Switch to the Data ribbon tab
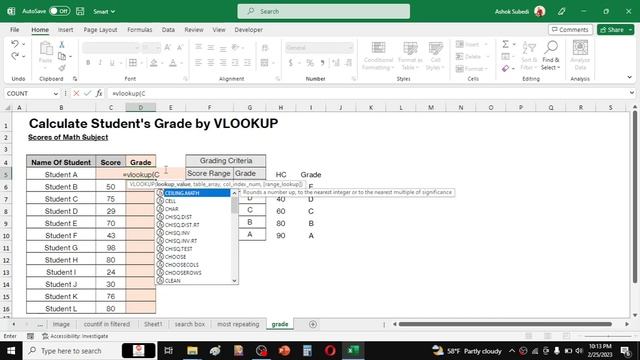The image size is (640, 360). tap(168, 29)
